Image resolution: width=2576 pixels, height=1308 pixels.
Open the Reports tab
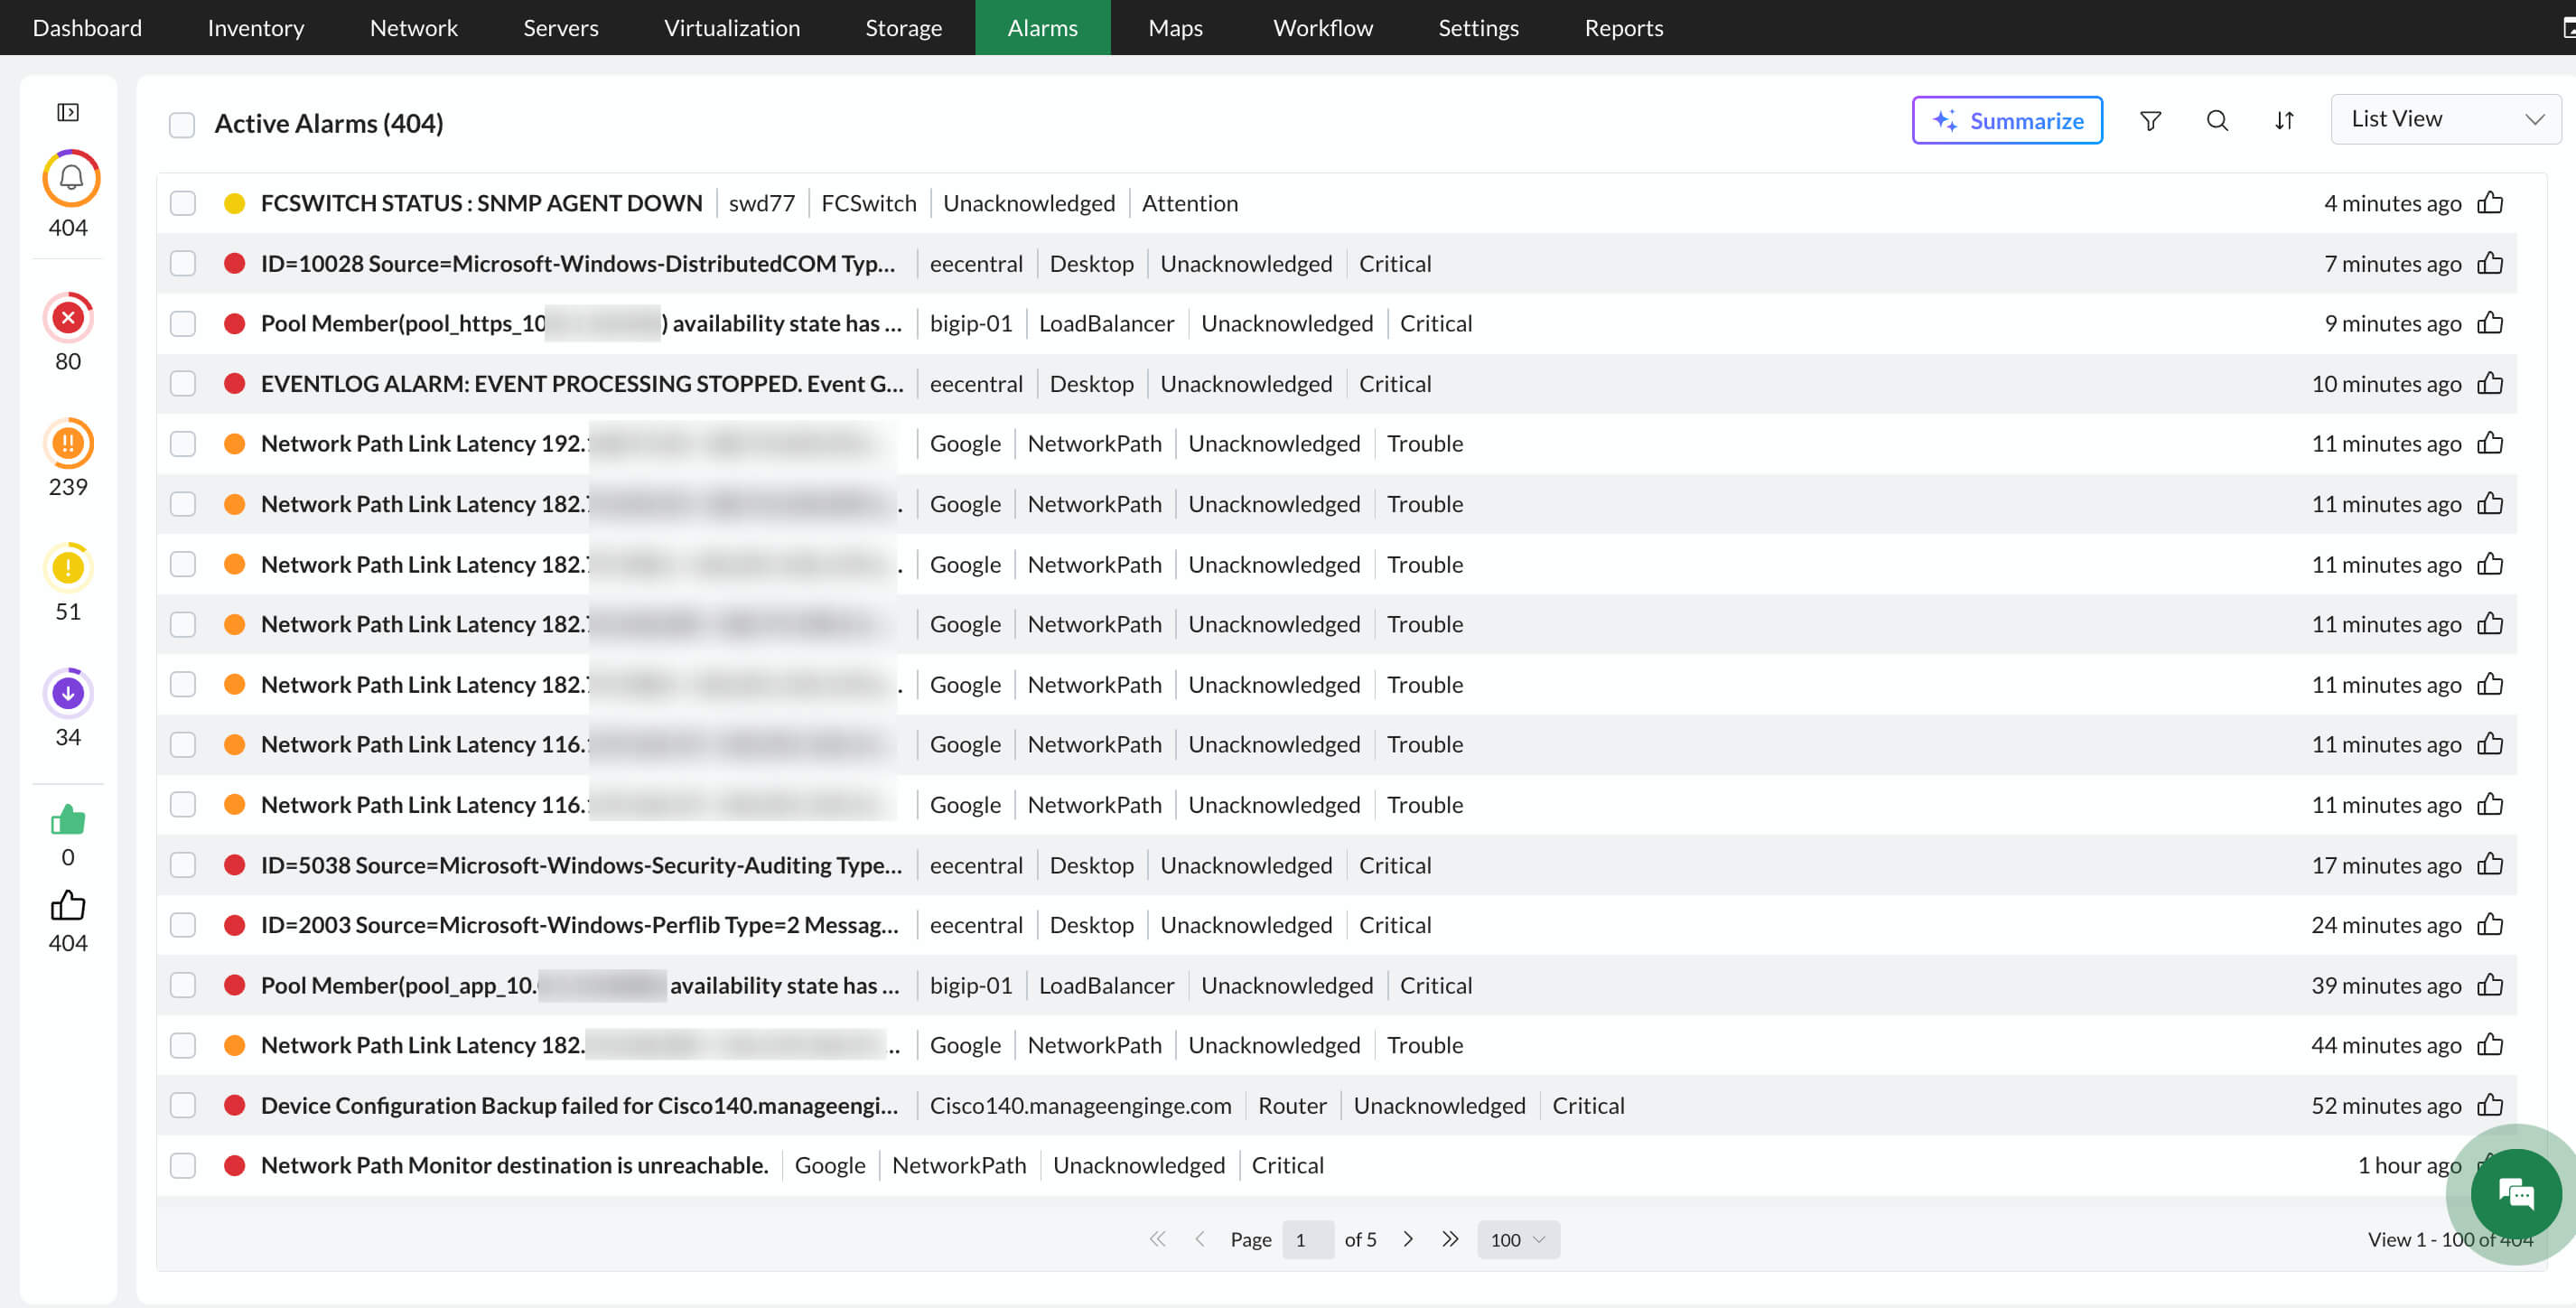point(1624,27)
